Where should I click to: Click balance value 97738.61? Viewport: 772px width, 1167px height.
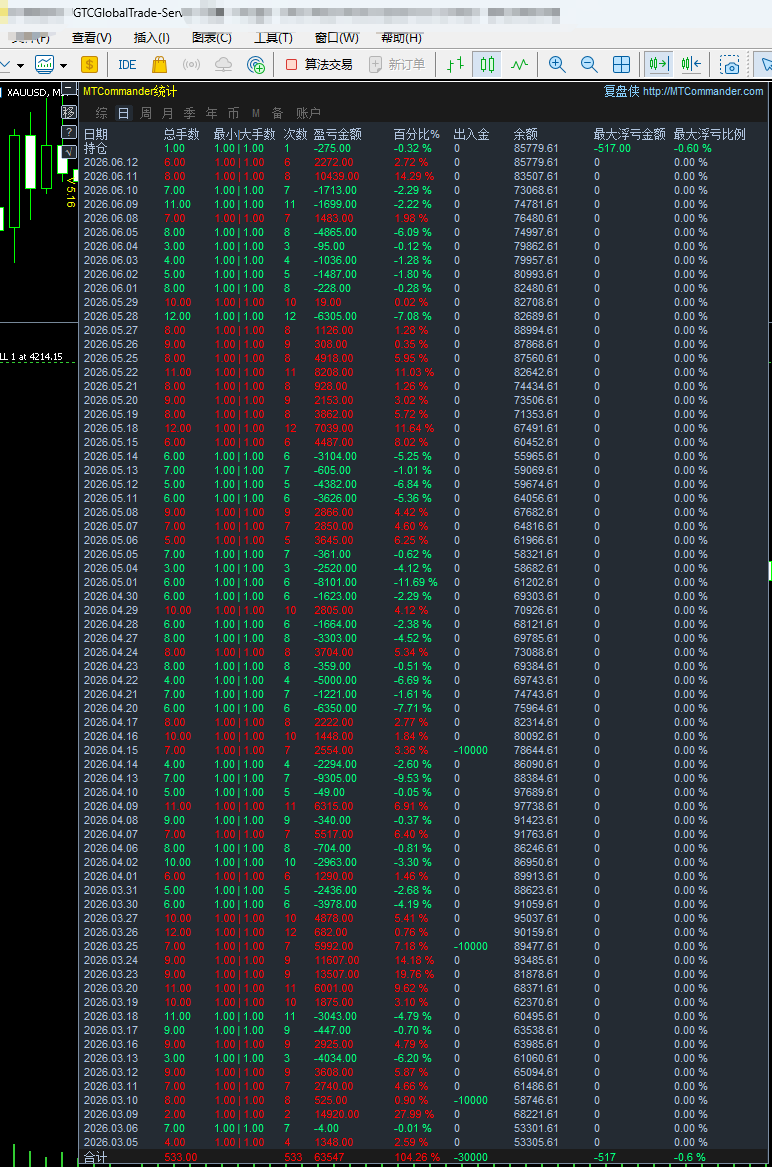[x=536, y=806]
